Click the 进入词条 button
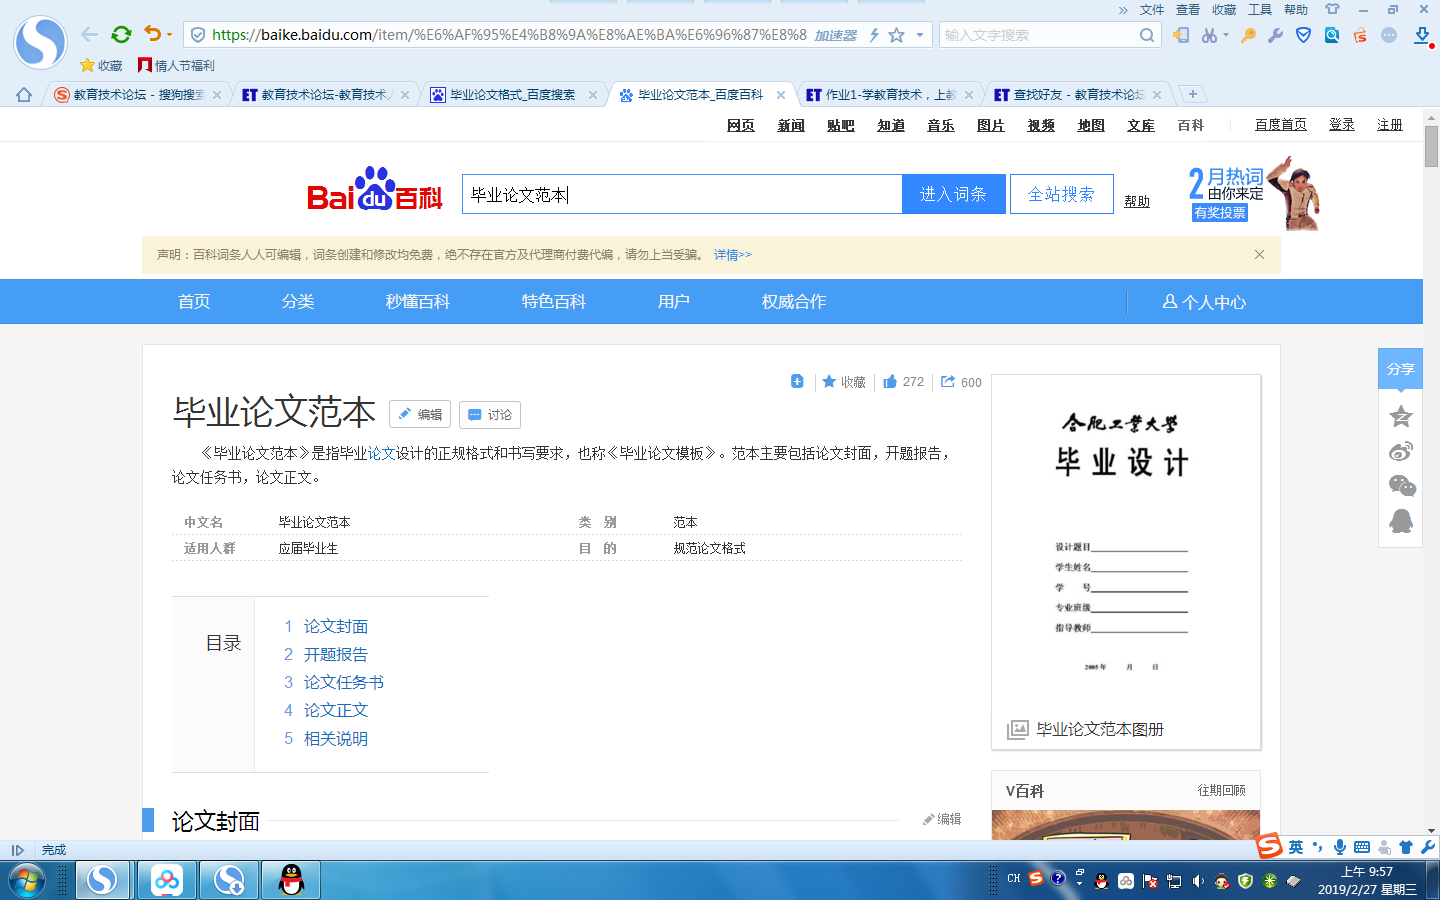This screenshot has height=900, width=1440. [953, 194]
